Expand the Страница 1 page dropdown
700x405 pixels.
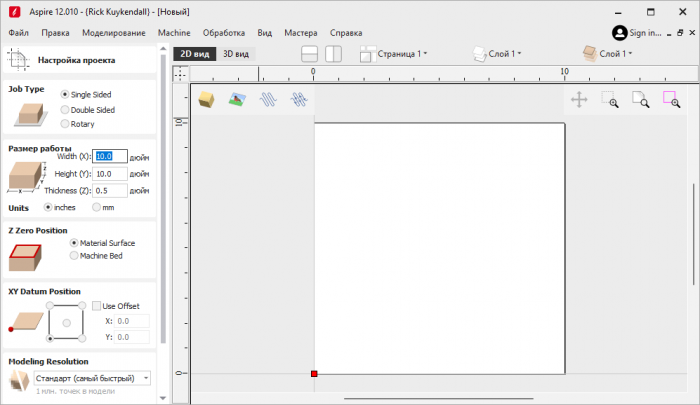[394, 54]
